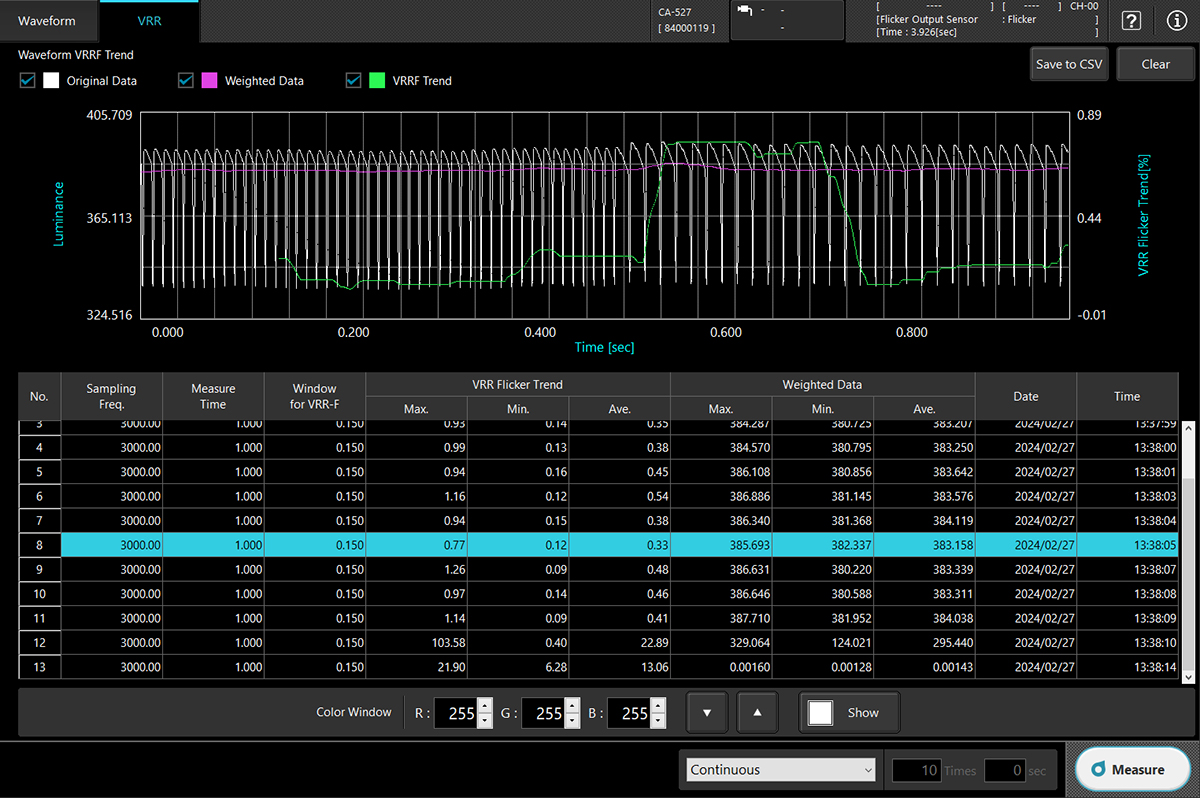The height and width of the screenshot is (798, 1200).
Task: Open the Continuous measurement mode dropdown
Action: click(780, 770)
